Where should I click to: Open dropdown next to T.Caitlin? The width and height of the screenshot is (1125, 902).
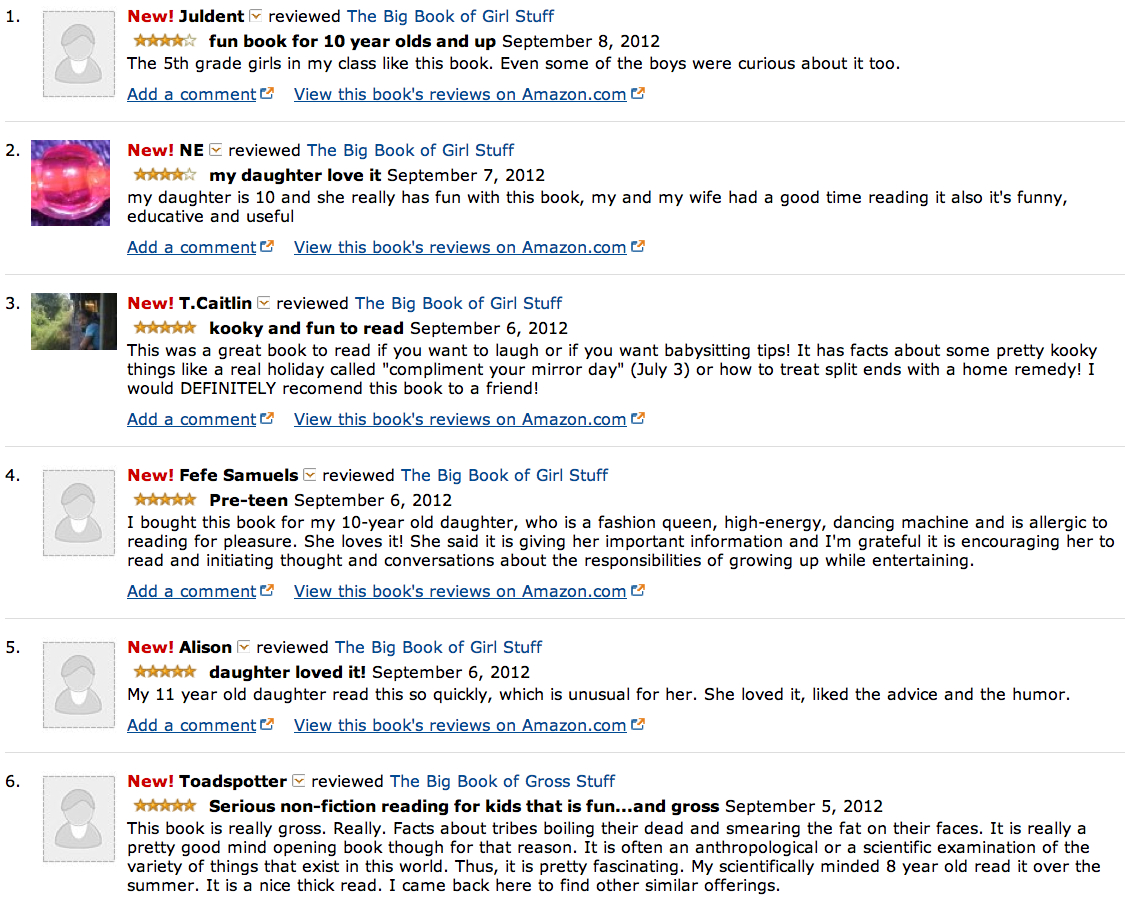pyautogui.click(x=264, y=303)
